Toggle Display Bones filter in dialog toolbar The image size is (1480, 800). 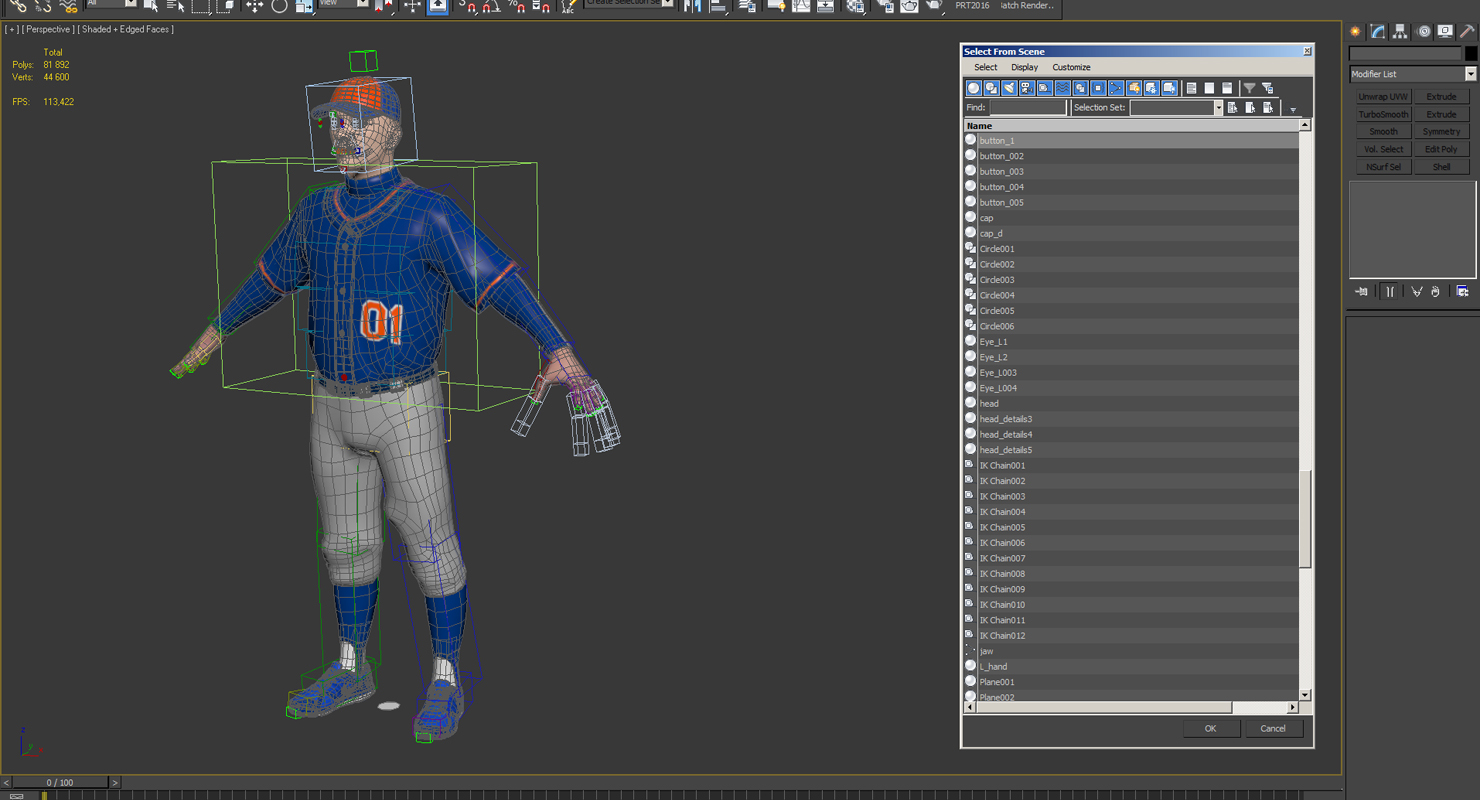pyautogui.click(x=1116, y=88)
